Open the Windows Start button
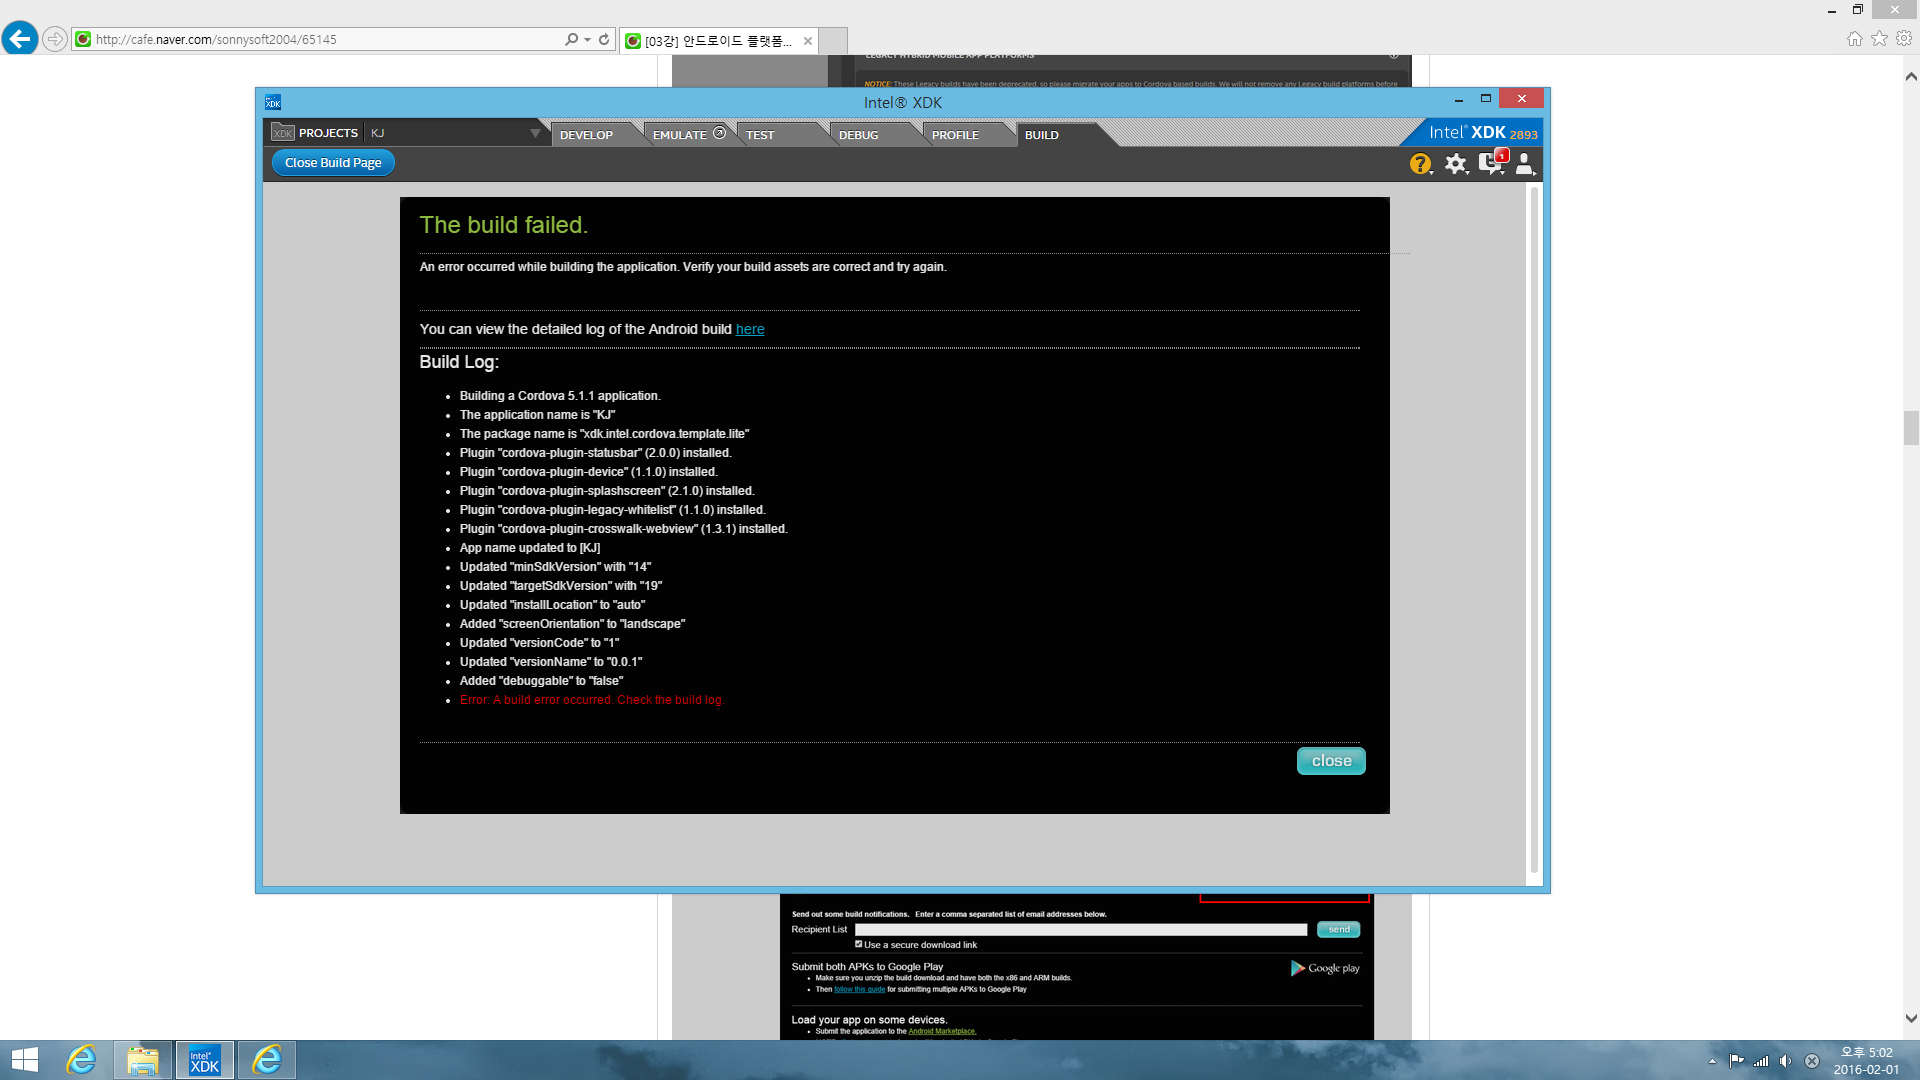This screenshot has height=1080, width=1920. pos(24,1060)
